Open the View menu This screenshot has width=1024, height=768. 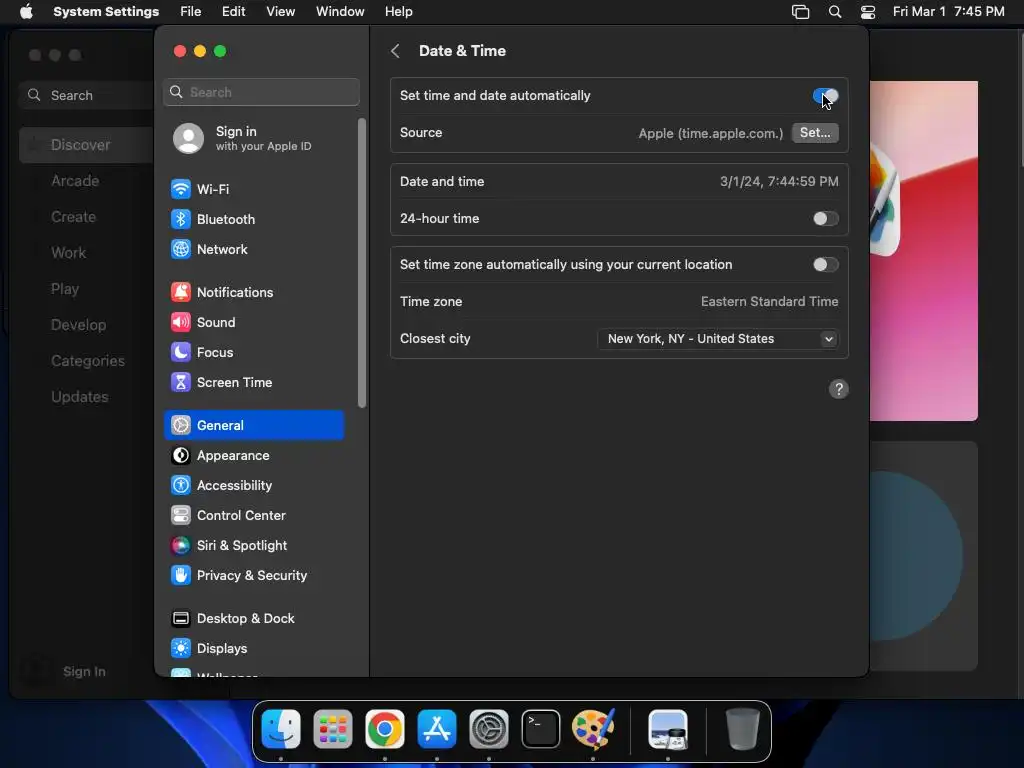280,12
